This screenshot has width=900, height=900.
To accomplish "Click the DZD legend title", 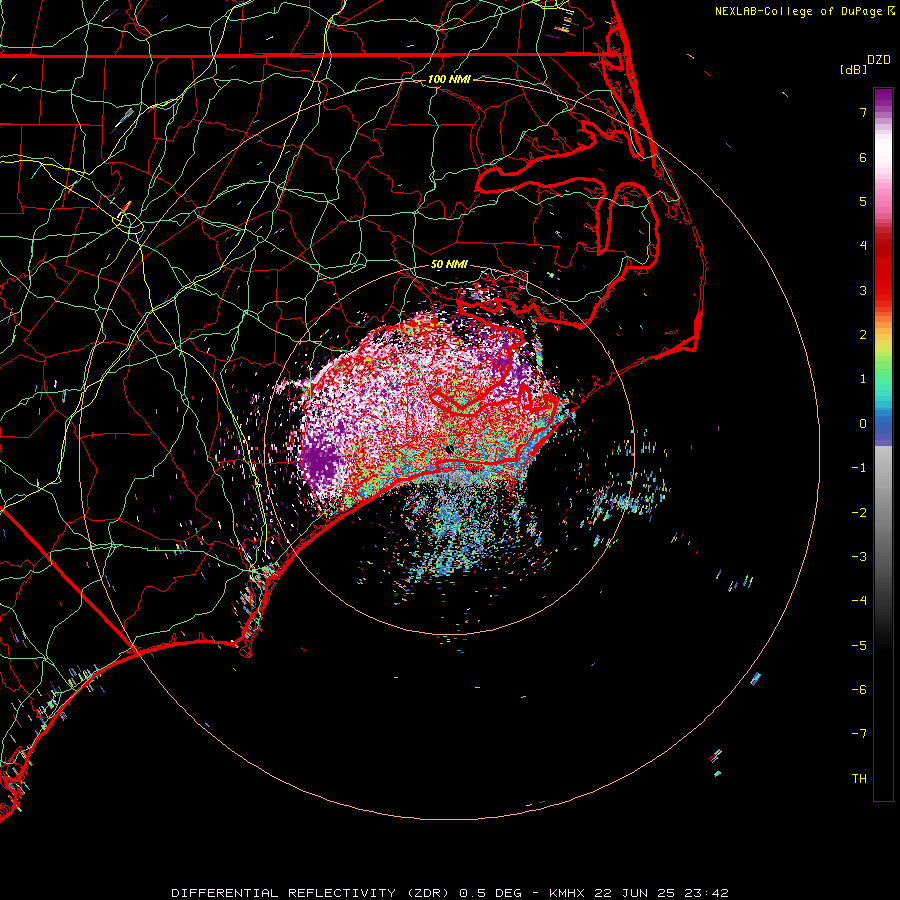I will coord(879,60).
